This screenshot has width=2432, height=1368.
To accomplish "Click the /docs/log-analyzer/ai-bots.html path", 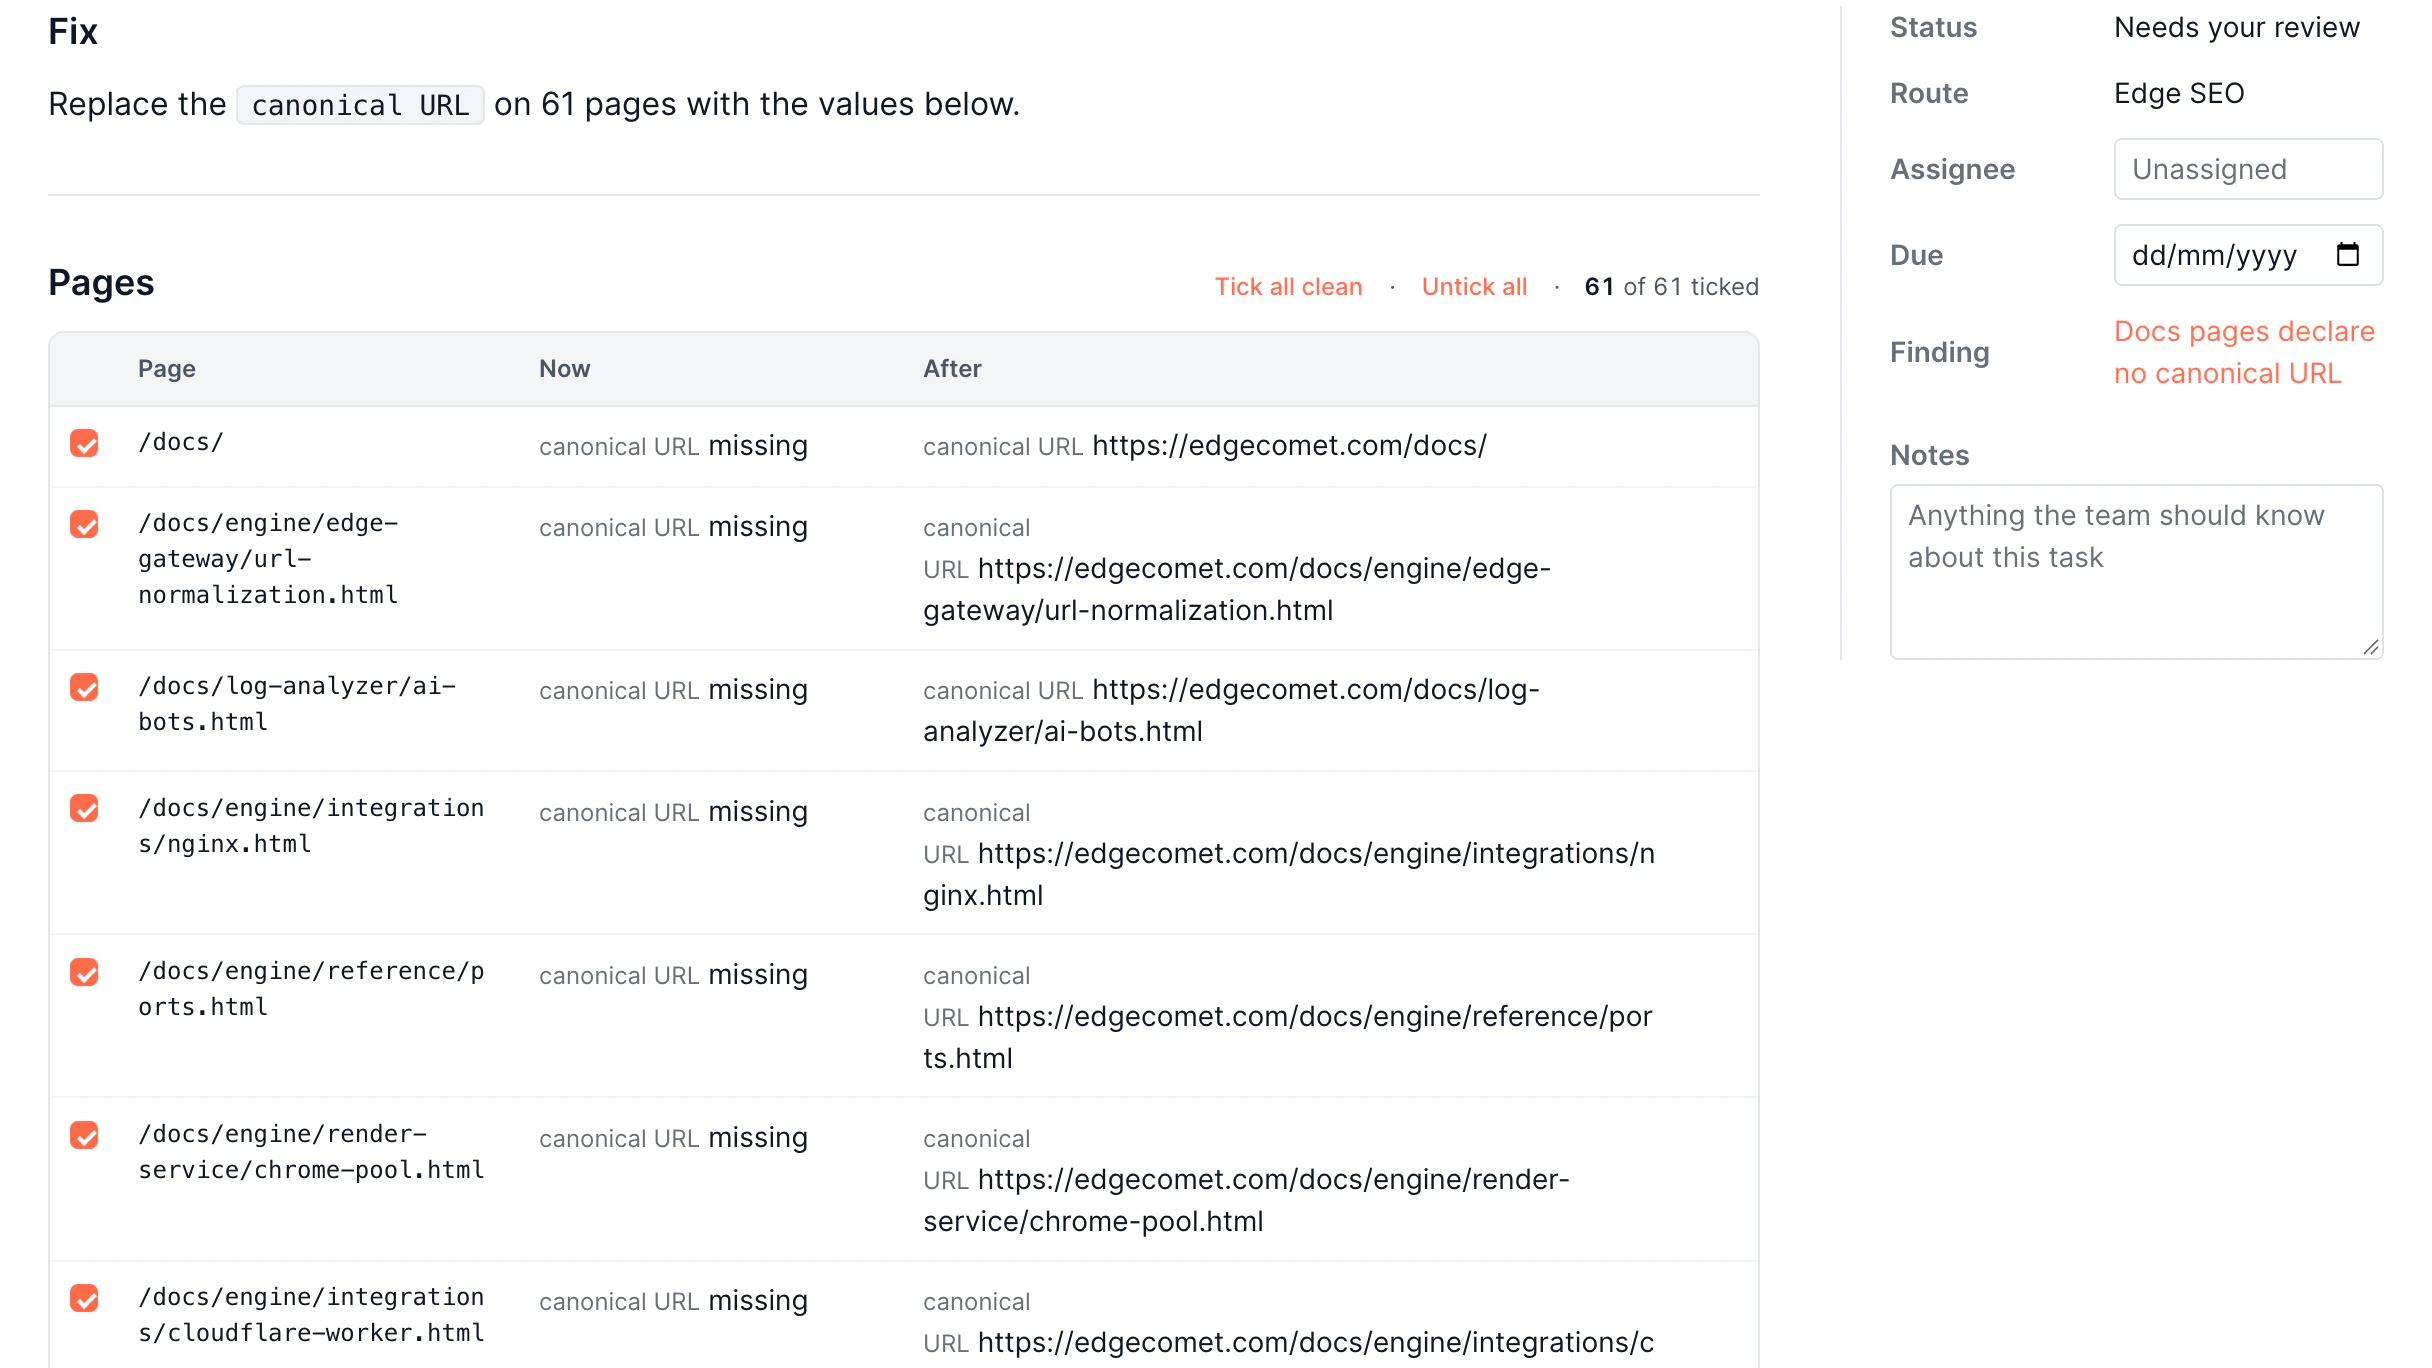I will point(297,704).
